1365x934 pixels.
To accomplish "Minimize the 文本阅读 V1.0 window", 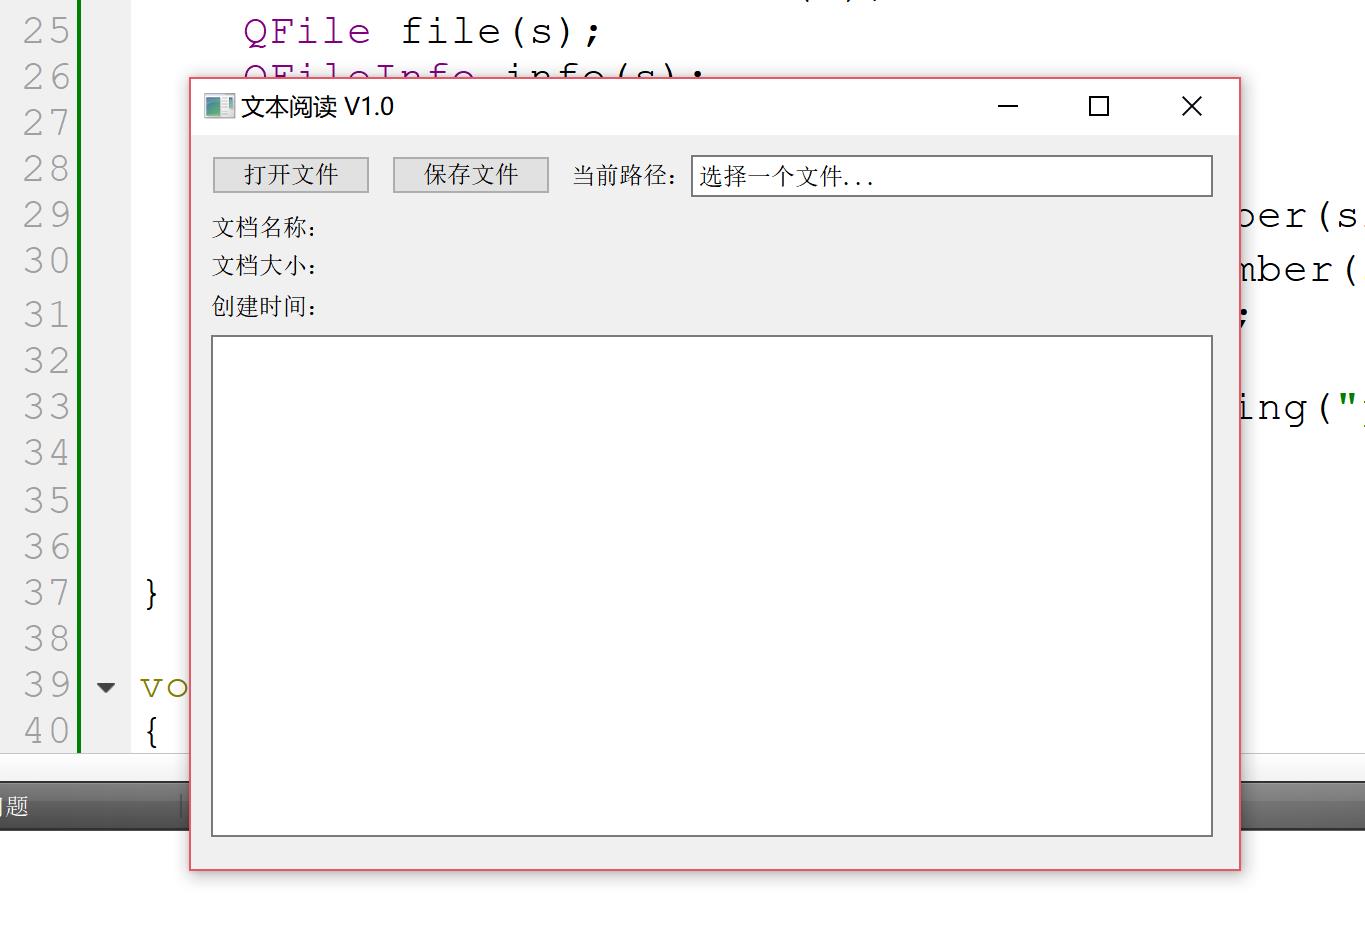I will [x=1008, y=106].
